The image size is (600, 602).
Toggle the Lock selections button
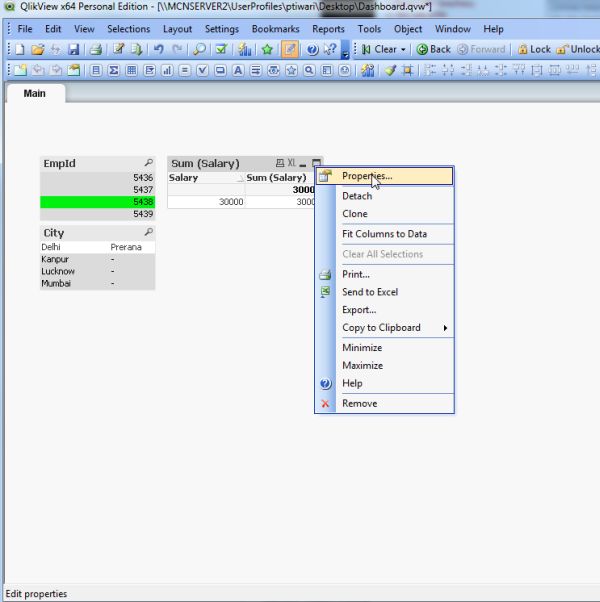click(534, 49)
